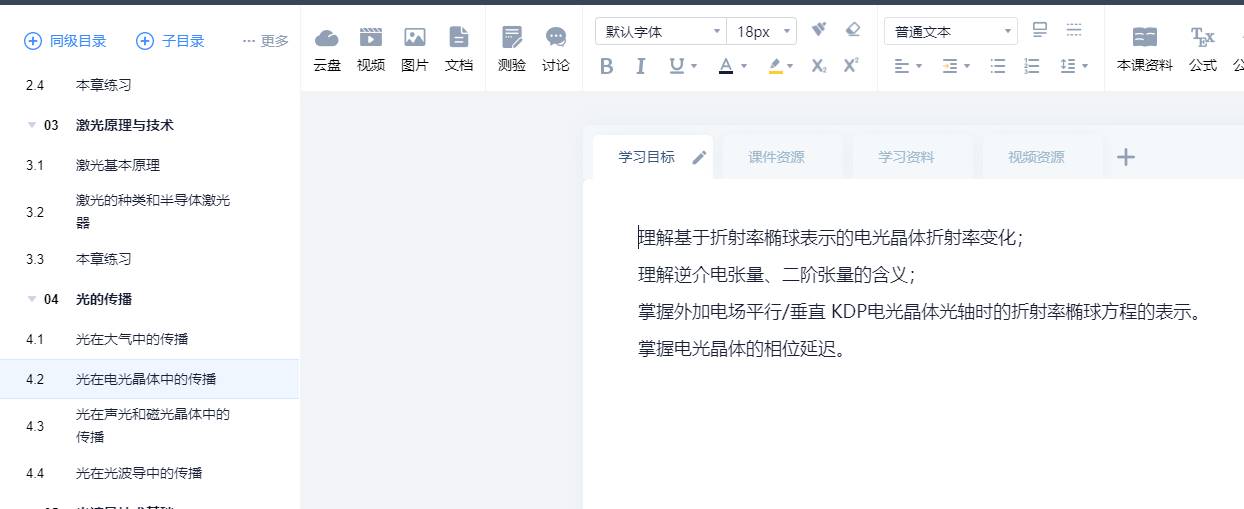Screen dimensions: 1244x509
Task: Click the 云盘 cloud drive icon
Action: click(x=326, y=39)
